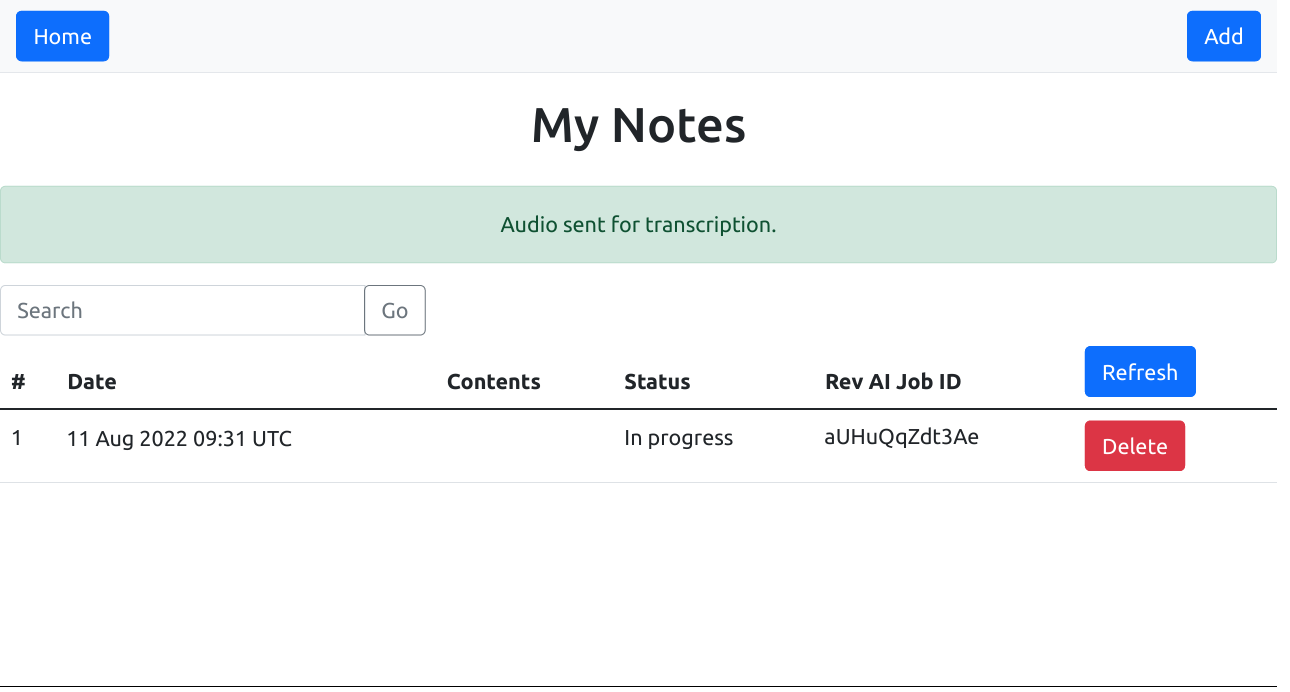Click the Rev AI Job ID header
The image size is (1290, 692).
click(x=893, y=381)
